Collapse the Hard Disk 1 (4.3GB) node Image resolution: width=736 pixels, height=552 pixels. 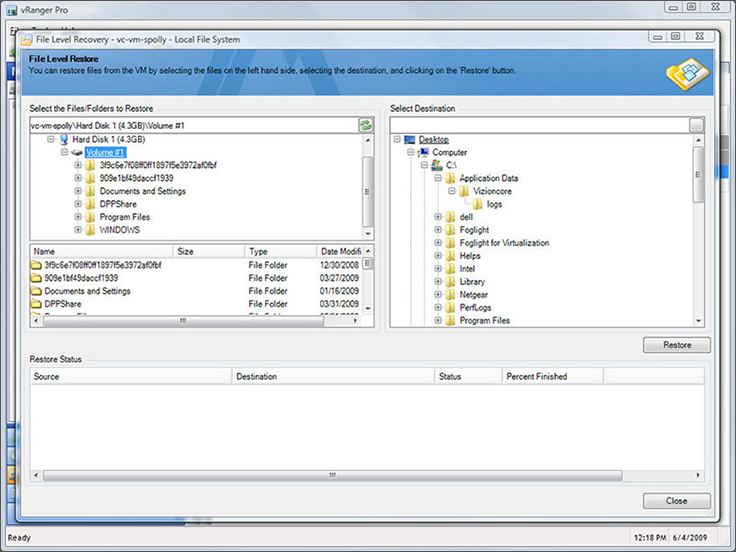(x=51, y=139)
